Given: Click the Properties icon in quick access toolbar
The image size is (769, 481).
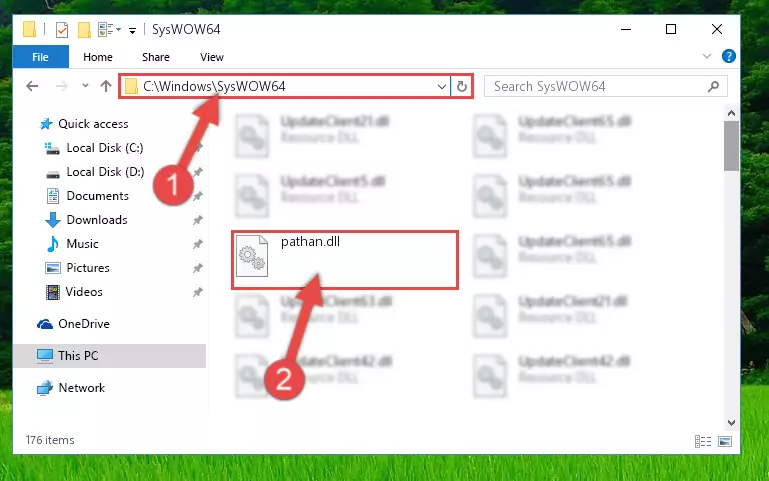Looking at the screenshot, I should (x=62, y=30).
